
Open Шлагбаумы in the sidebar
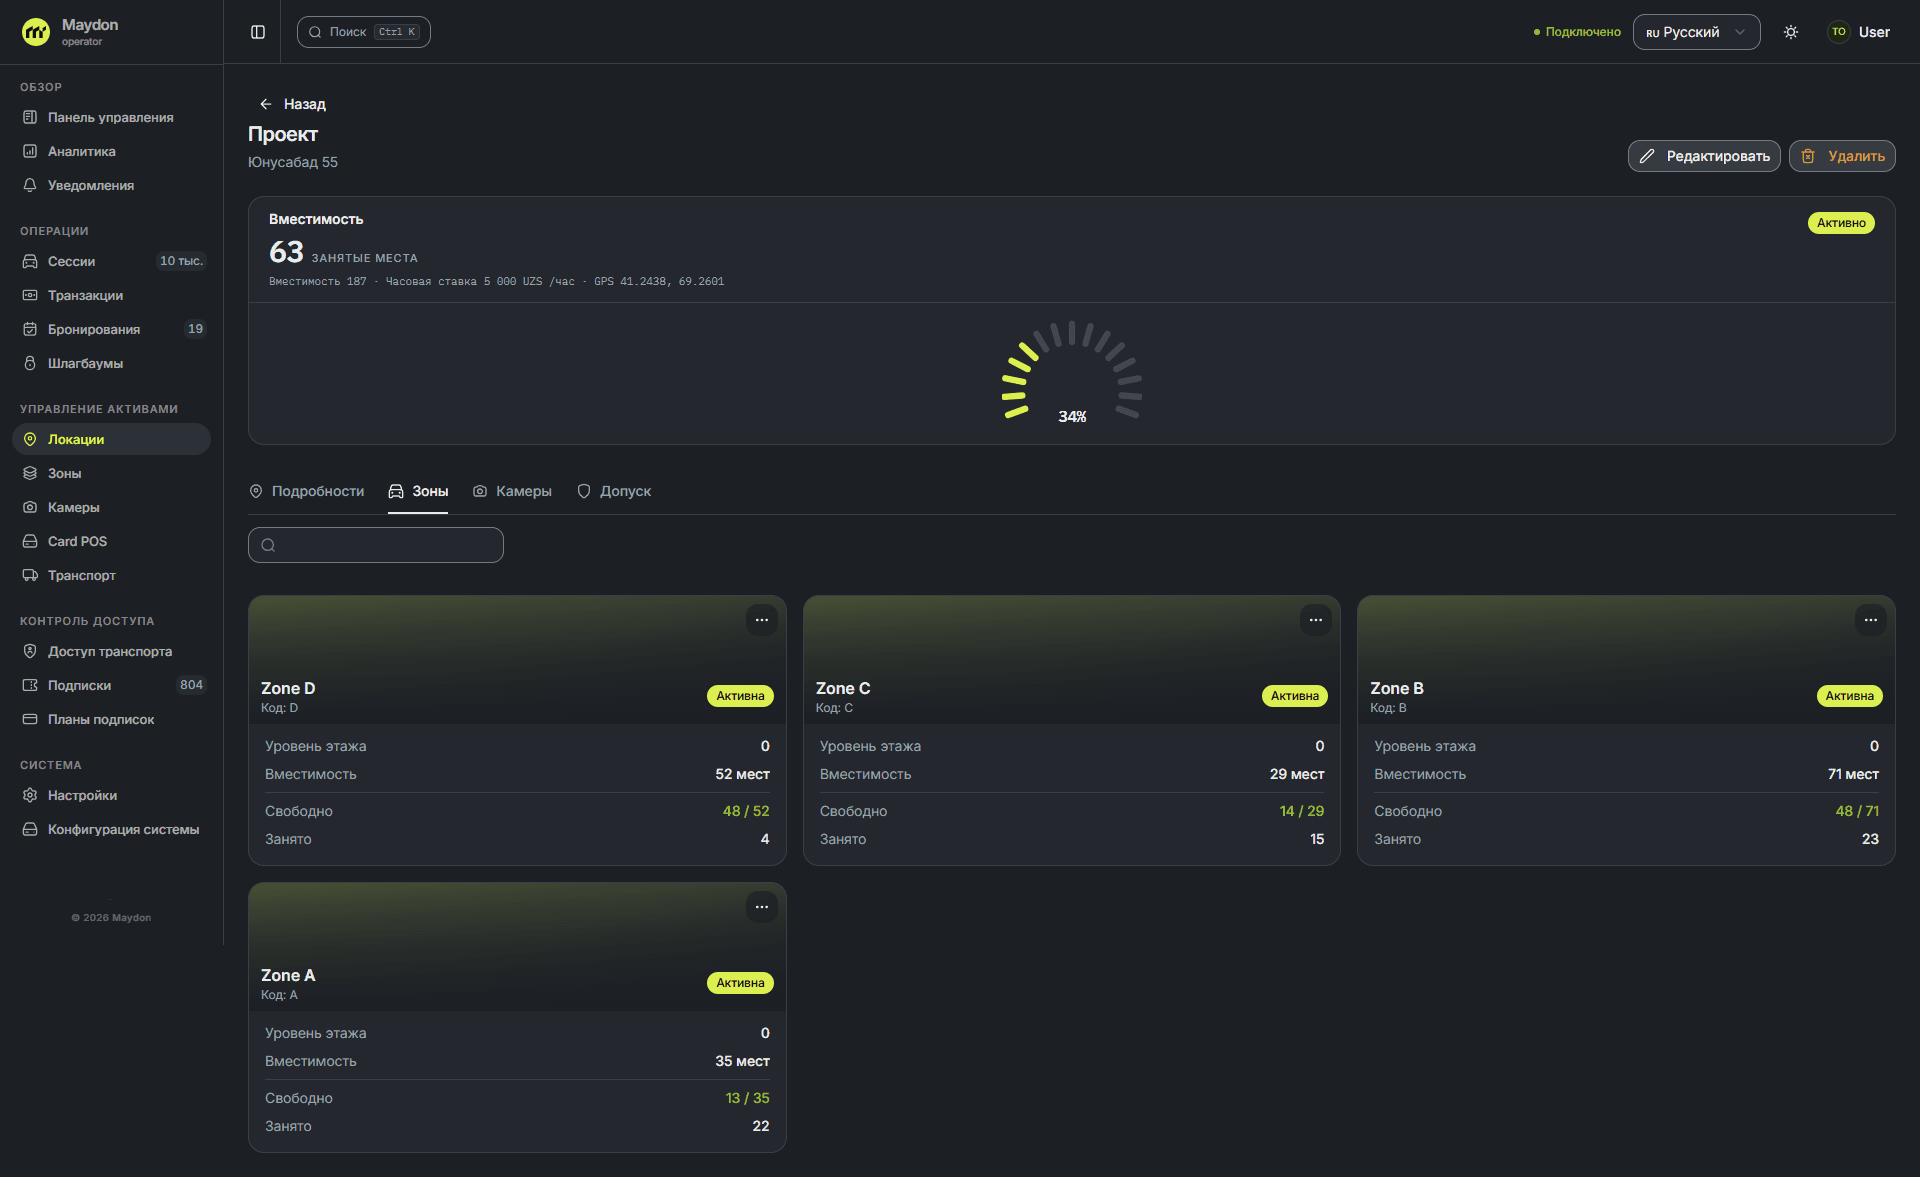pyautogui.click(x=111, y=364)
